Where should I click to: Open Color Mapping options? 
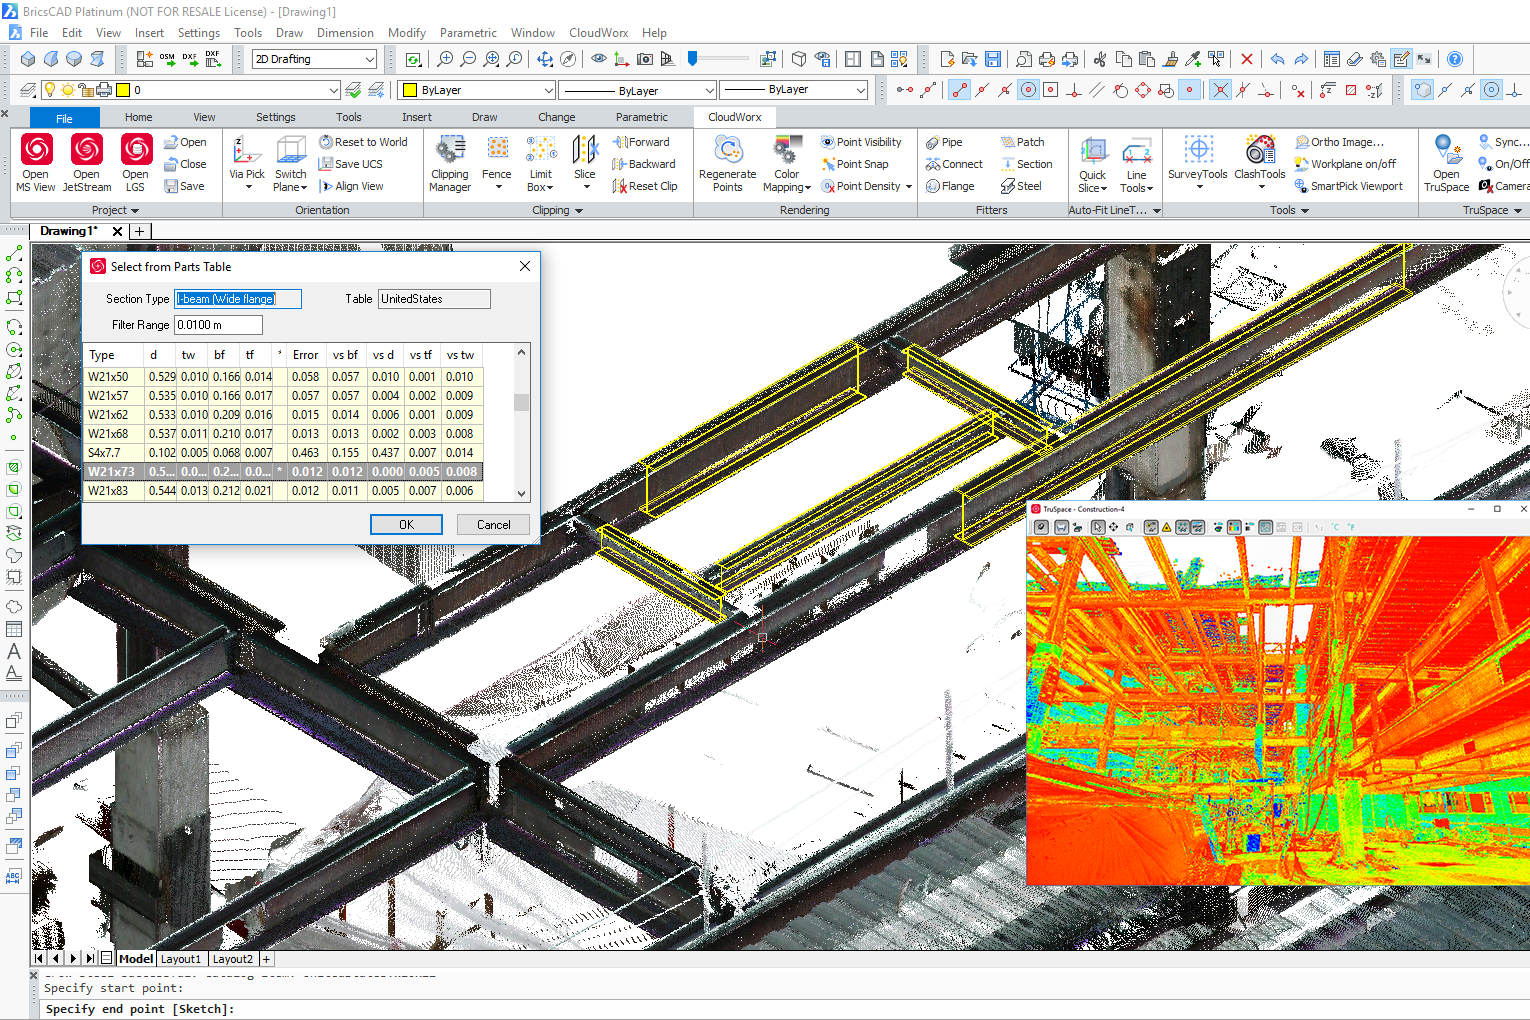coord(787,163)
